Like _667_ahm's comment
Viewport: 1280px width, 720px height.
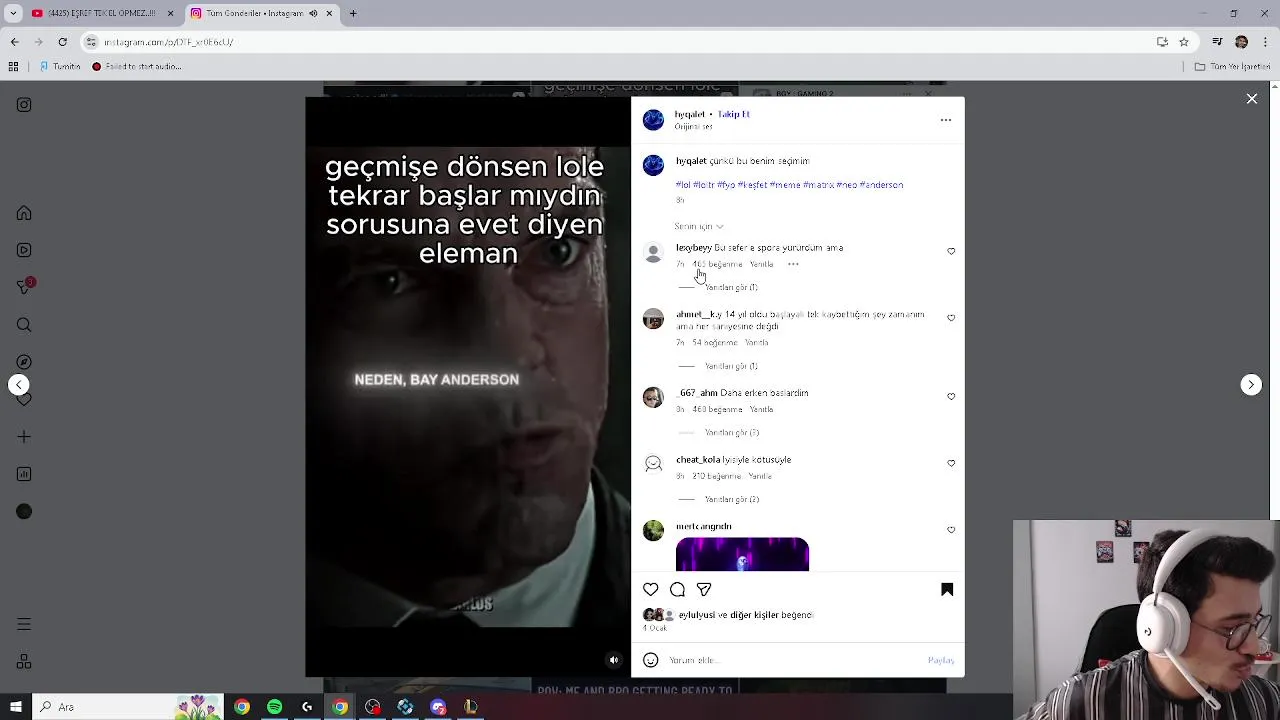click(951, 397)
